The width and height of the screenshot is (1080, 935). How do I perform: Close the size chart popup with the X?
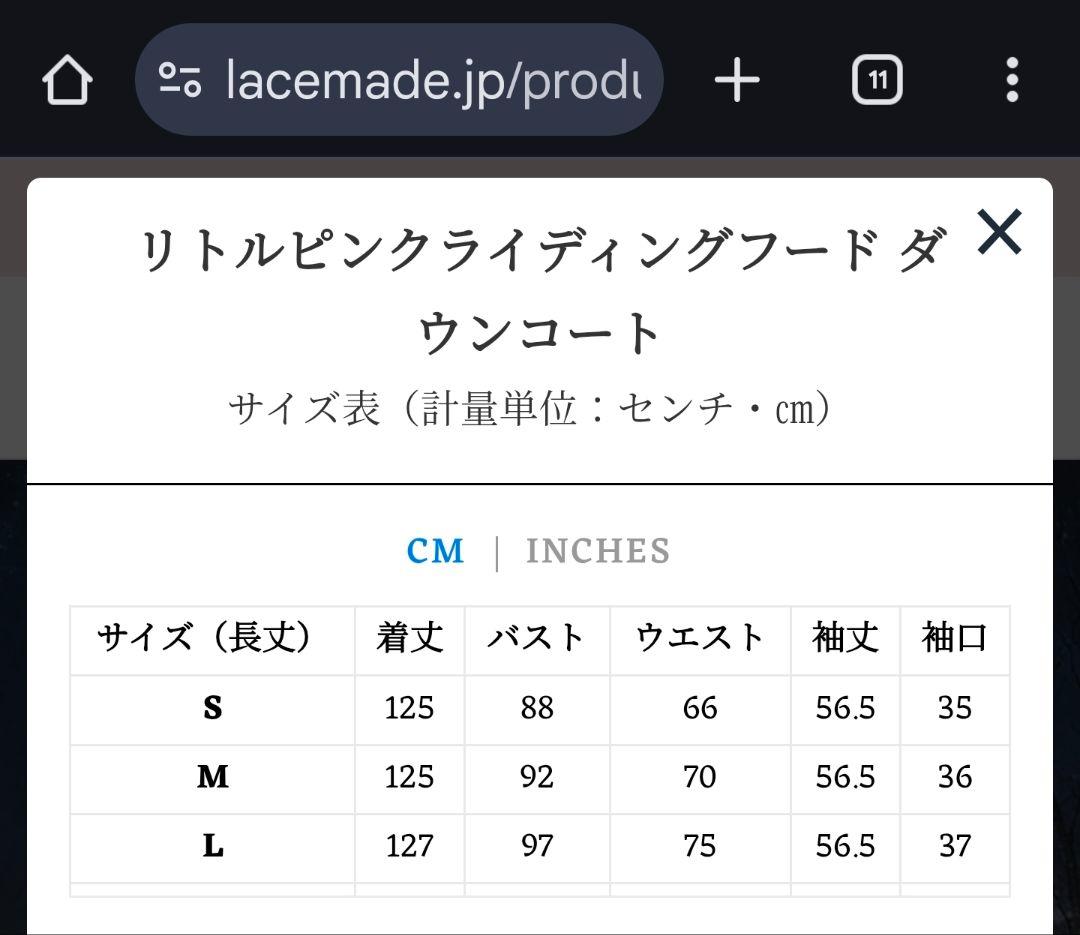[999, 233]
